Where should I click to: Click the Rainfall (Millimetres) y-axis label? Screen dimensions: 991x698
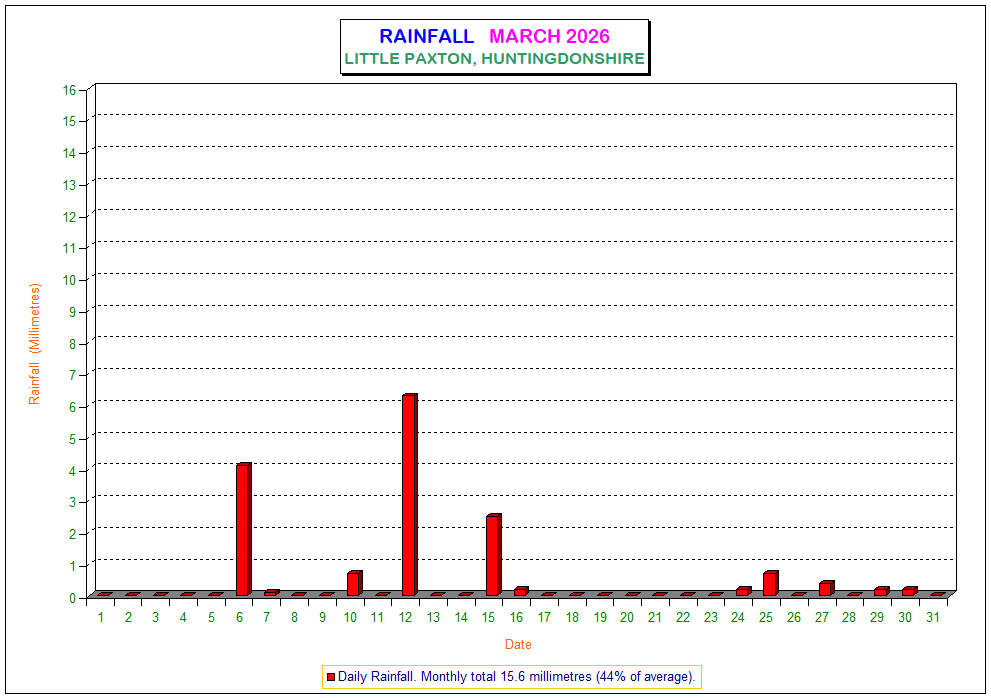point(35,343)
